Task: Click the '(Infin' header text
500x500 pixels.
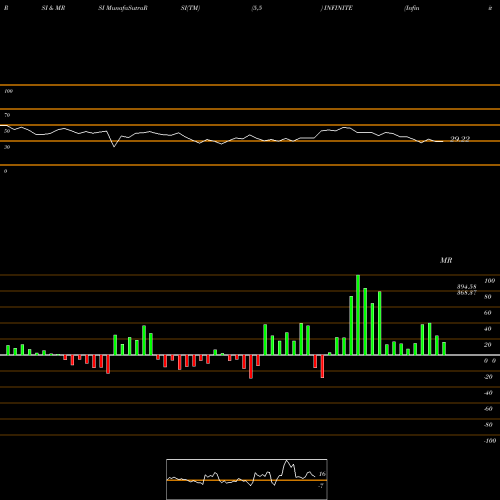Action: [412, 8]
